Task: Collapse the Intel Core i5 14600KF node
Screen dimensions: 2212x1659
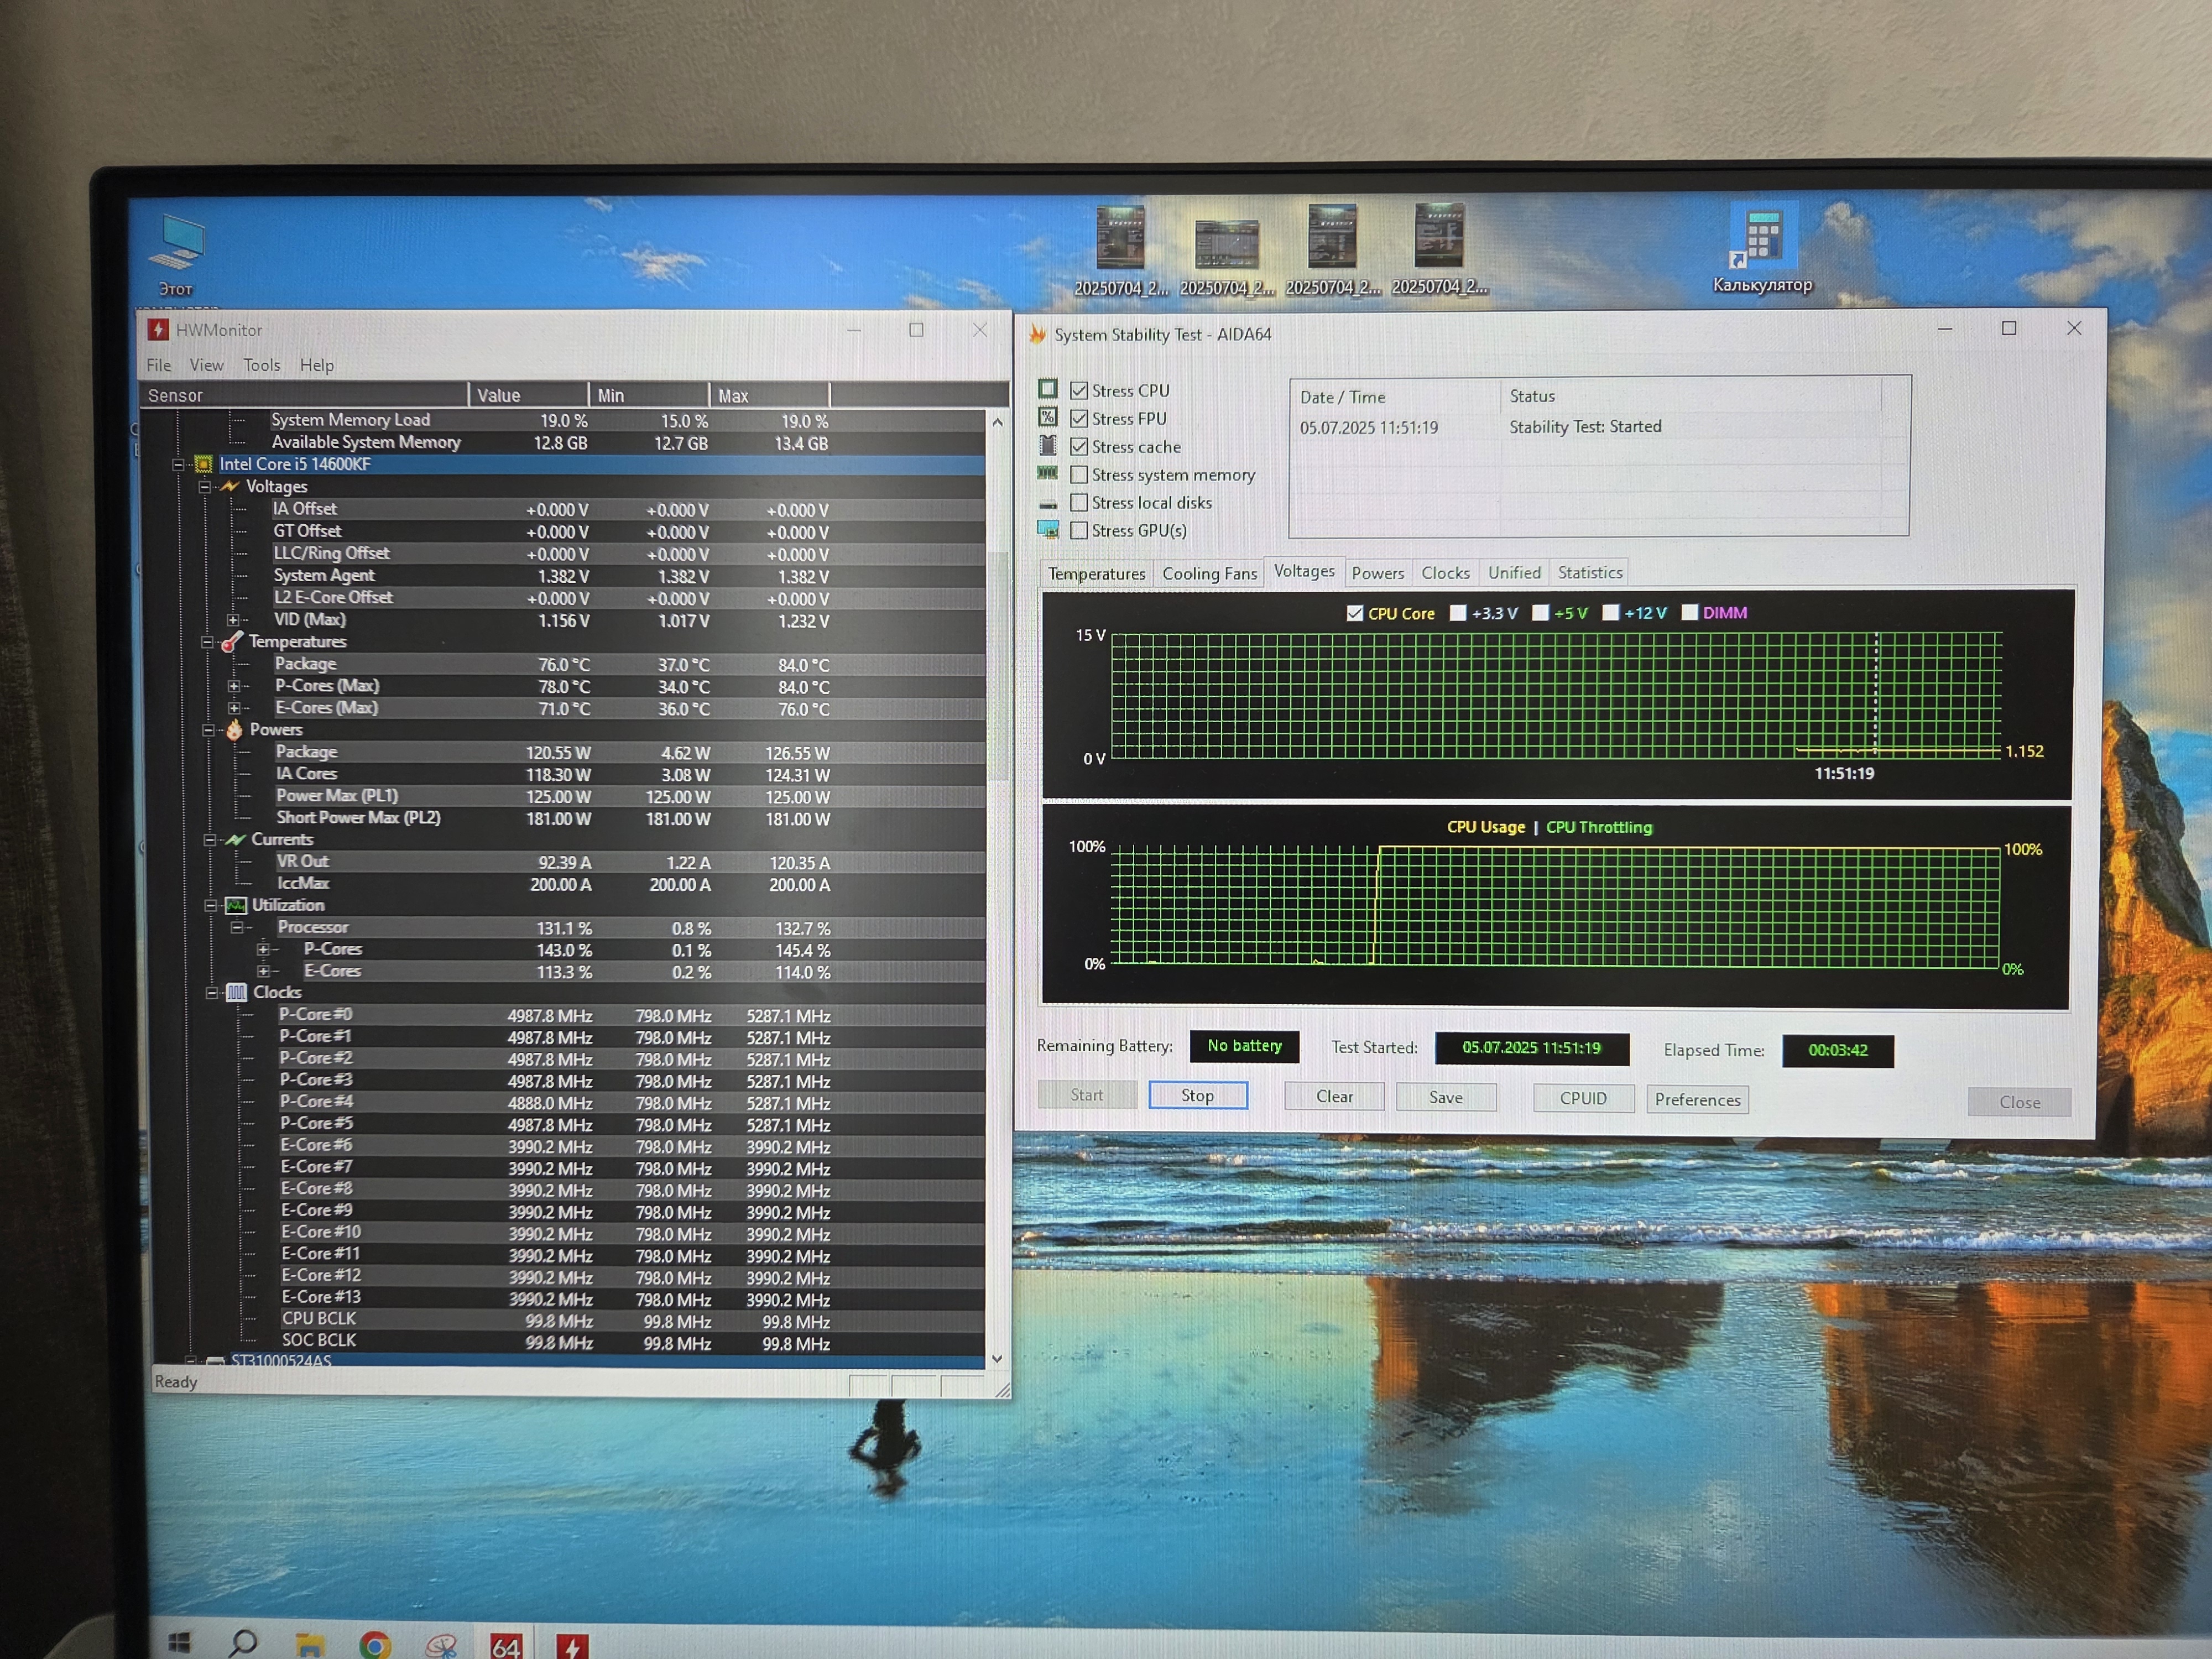Action: pyautogui.click(x=178, y=464)
